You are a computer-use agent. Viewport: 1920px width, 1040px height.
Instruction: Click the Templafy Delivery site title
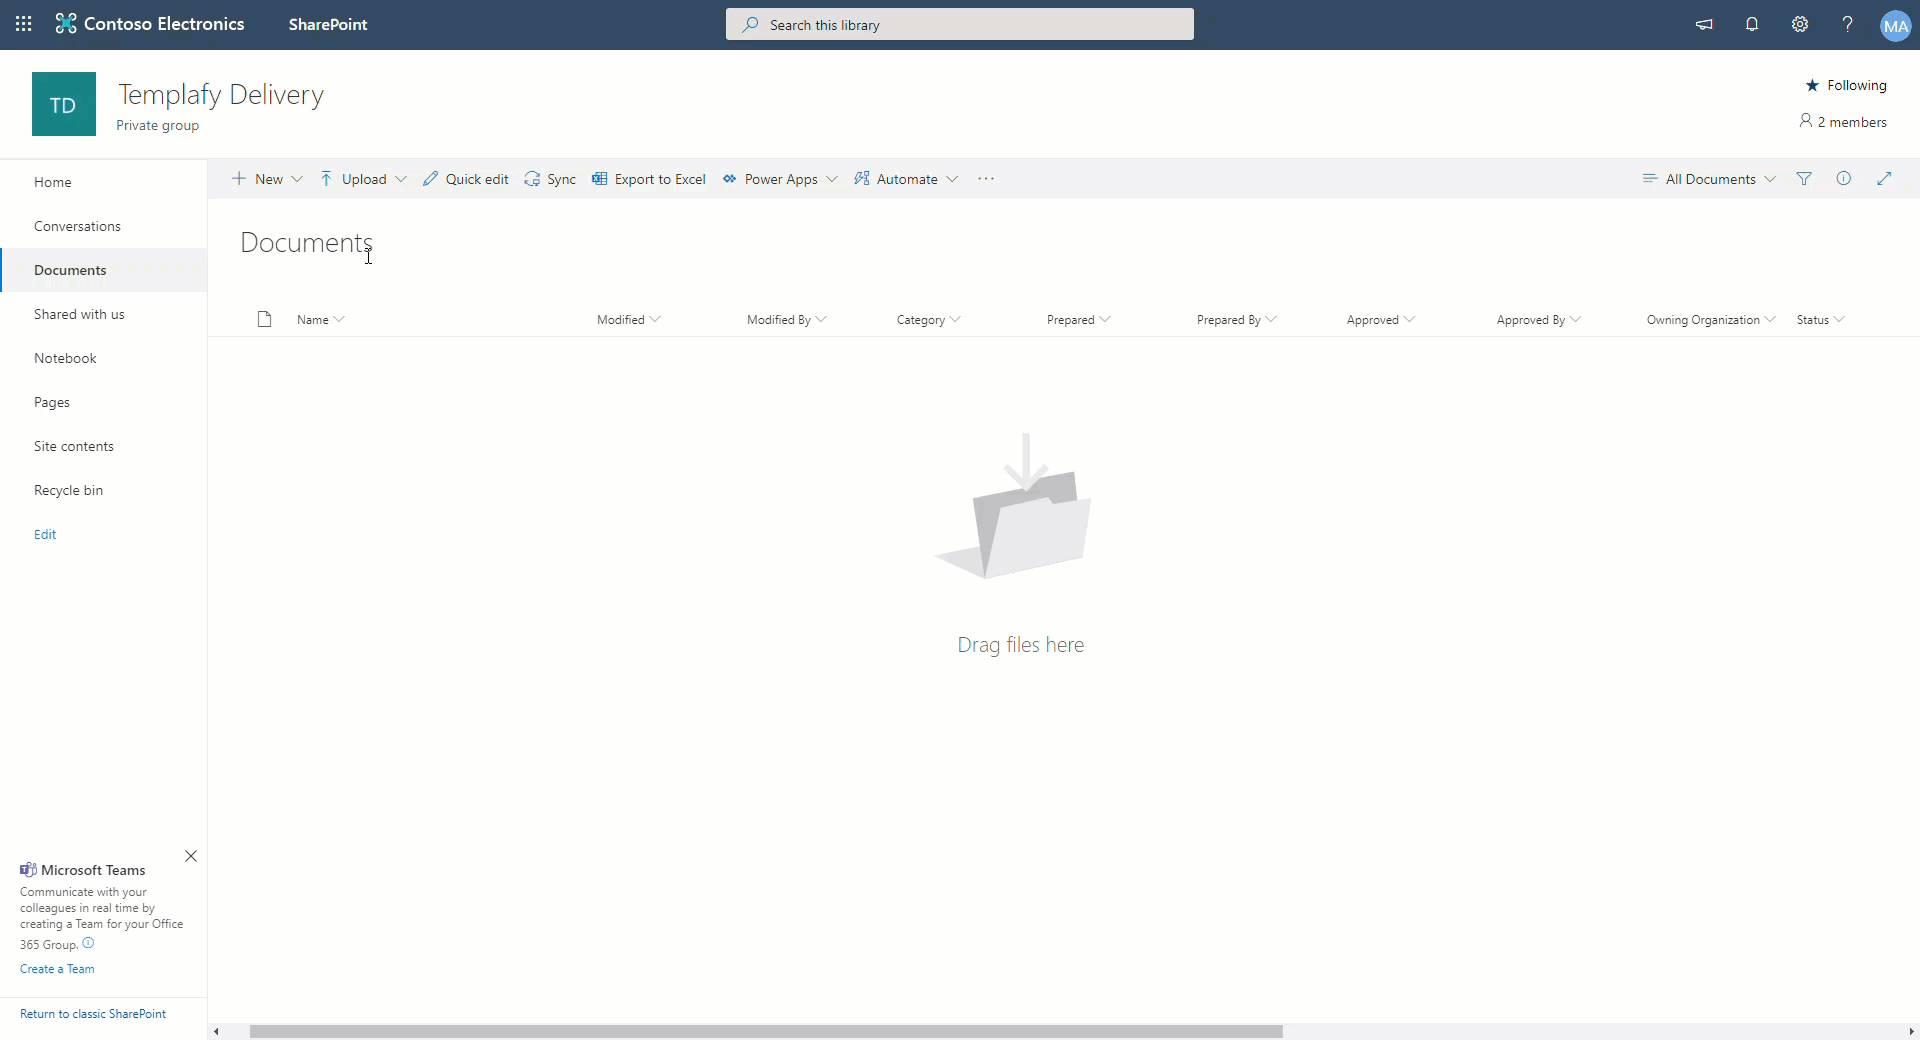coord(221,94)
